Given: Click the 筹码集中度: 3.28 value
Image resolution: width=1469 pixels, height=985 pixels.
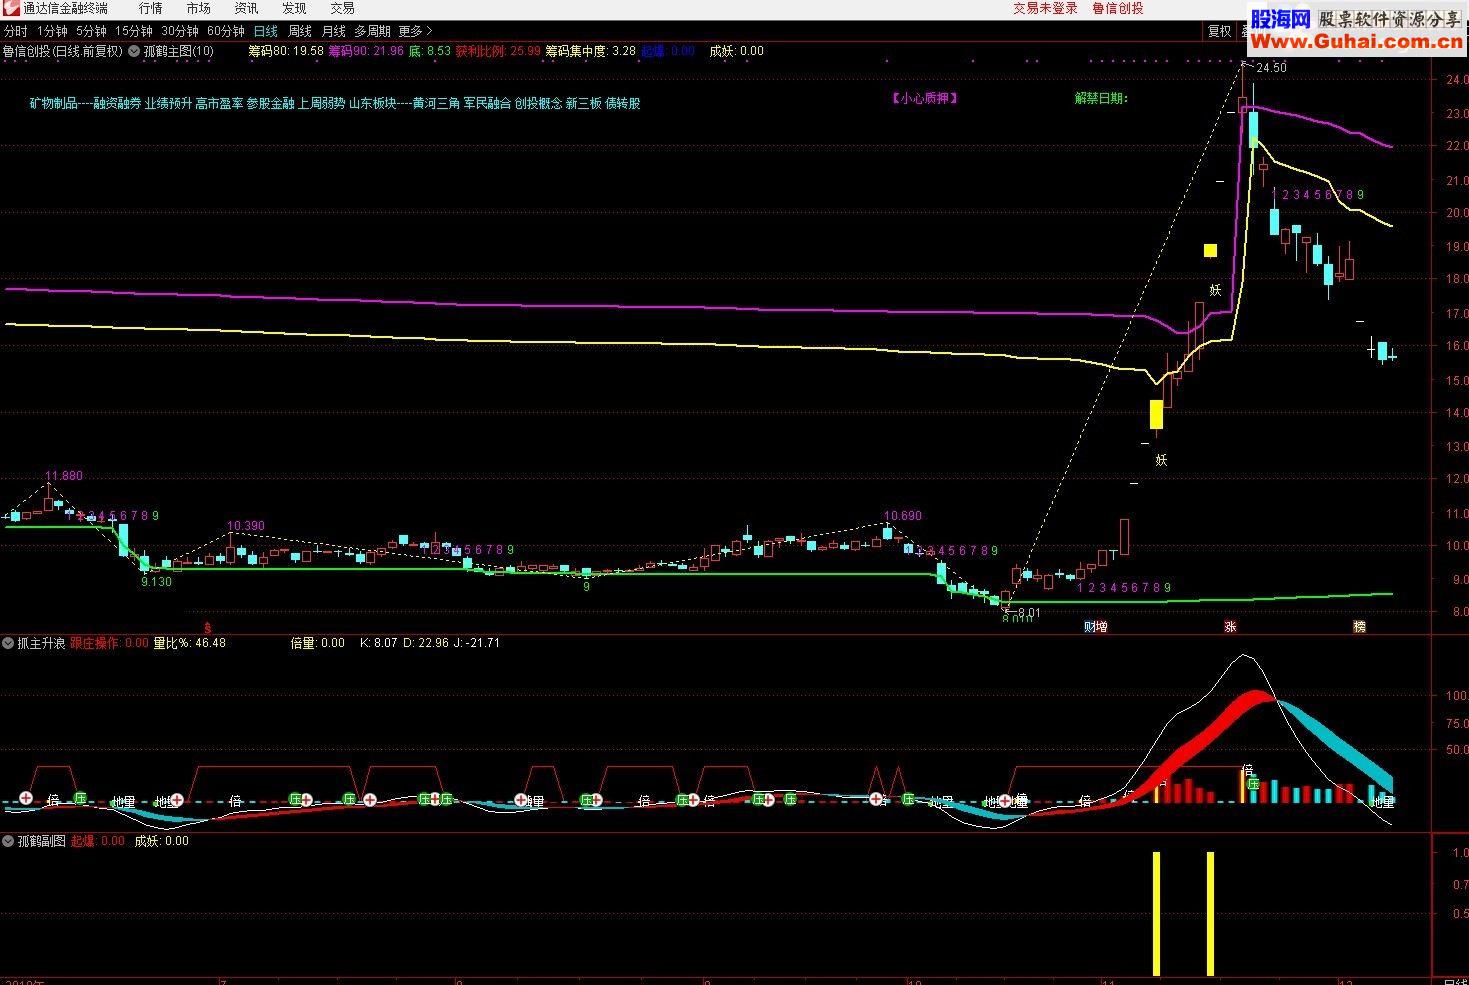Looking at the screenshot, I should click(590, 51).
